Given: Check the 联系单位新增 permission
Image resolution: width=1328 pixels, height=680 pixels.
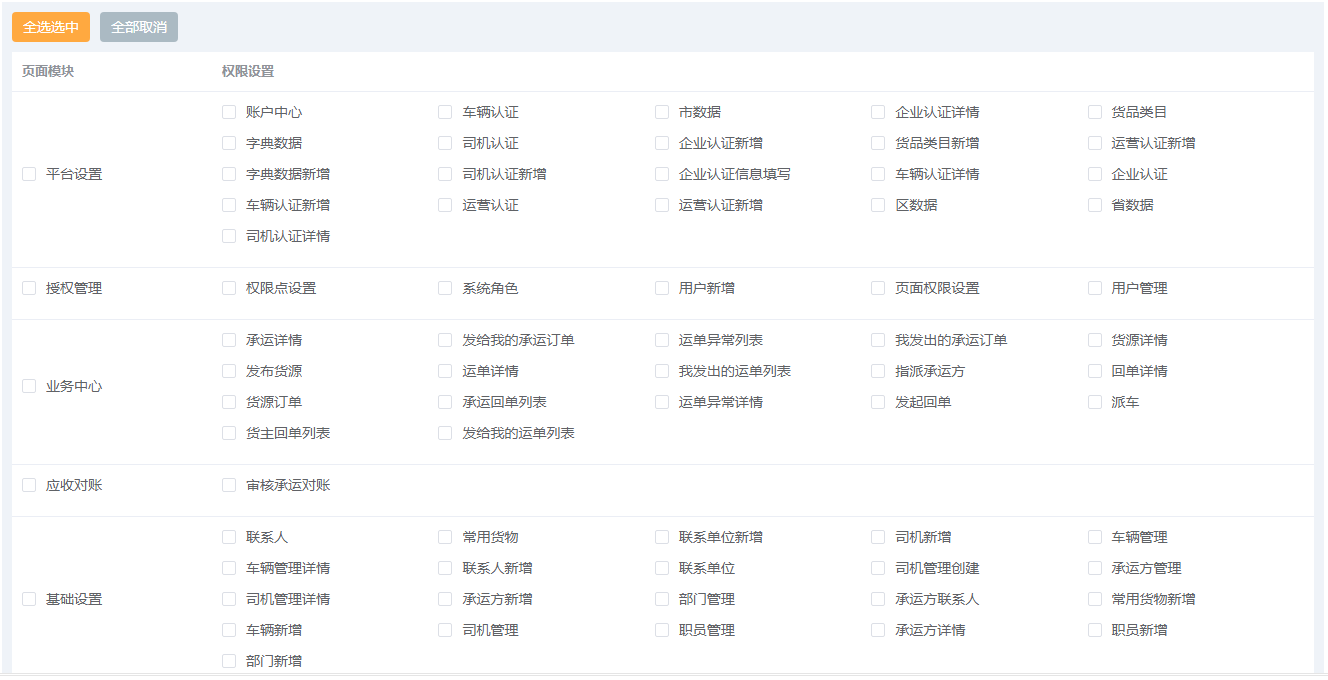Looking at the screenshot, I should coord(662,537).
